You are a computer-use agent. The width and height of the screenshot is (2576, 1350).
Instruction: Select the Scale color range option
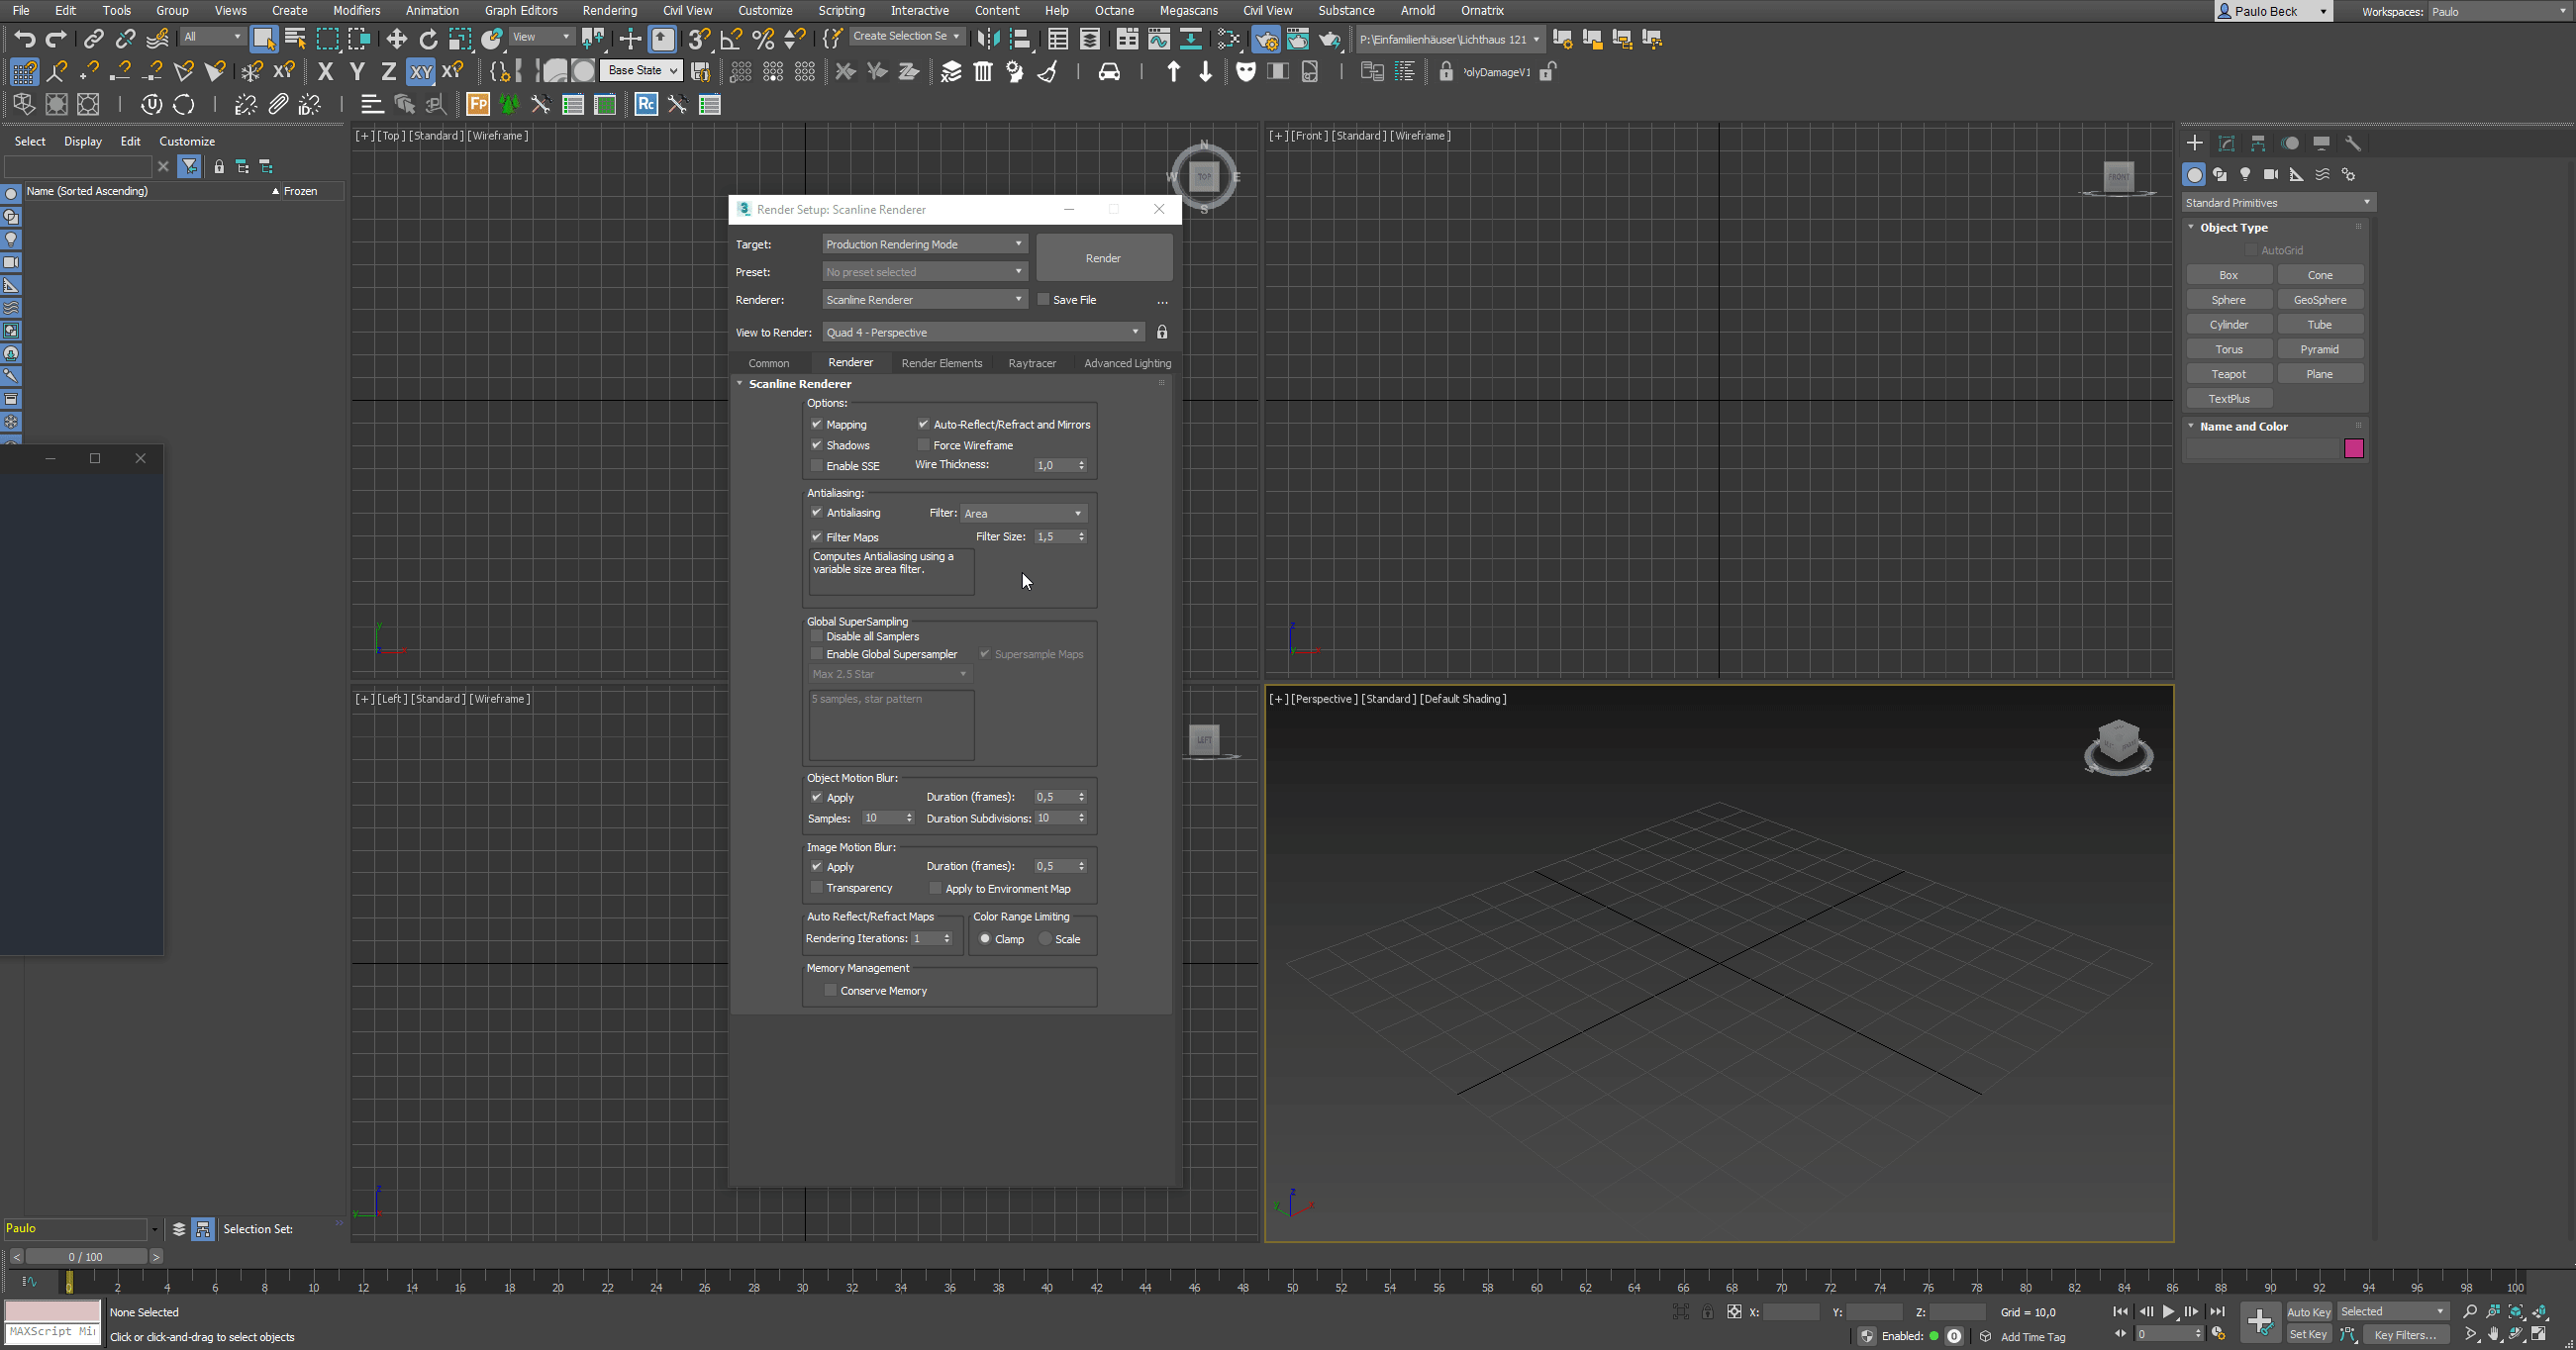[x=1046, y=939]
